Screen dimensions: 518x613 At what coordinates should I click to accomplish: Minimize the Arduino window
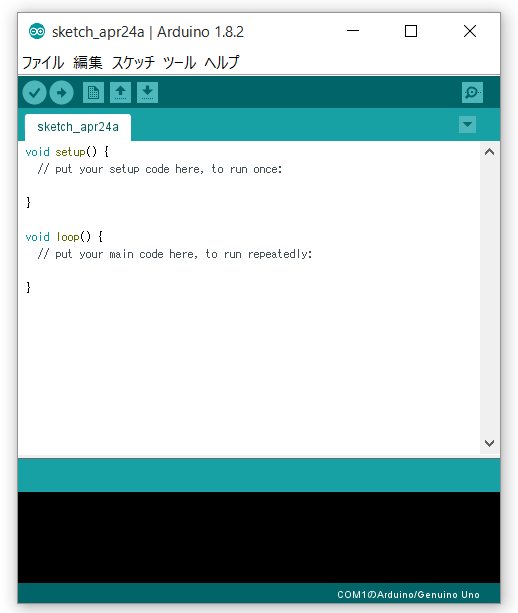353,31
